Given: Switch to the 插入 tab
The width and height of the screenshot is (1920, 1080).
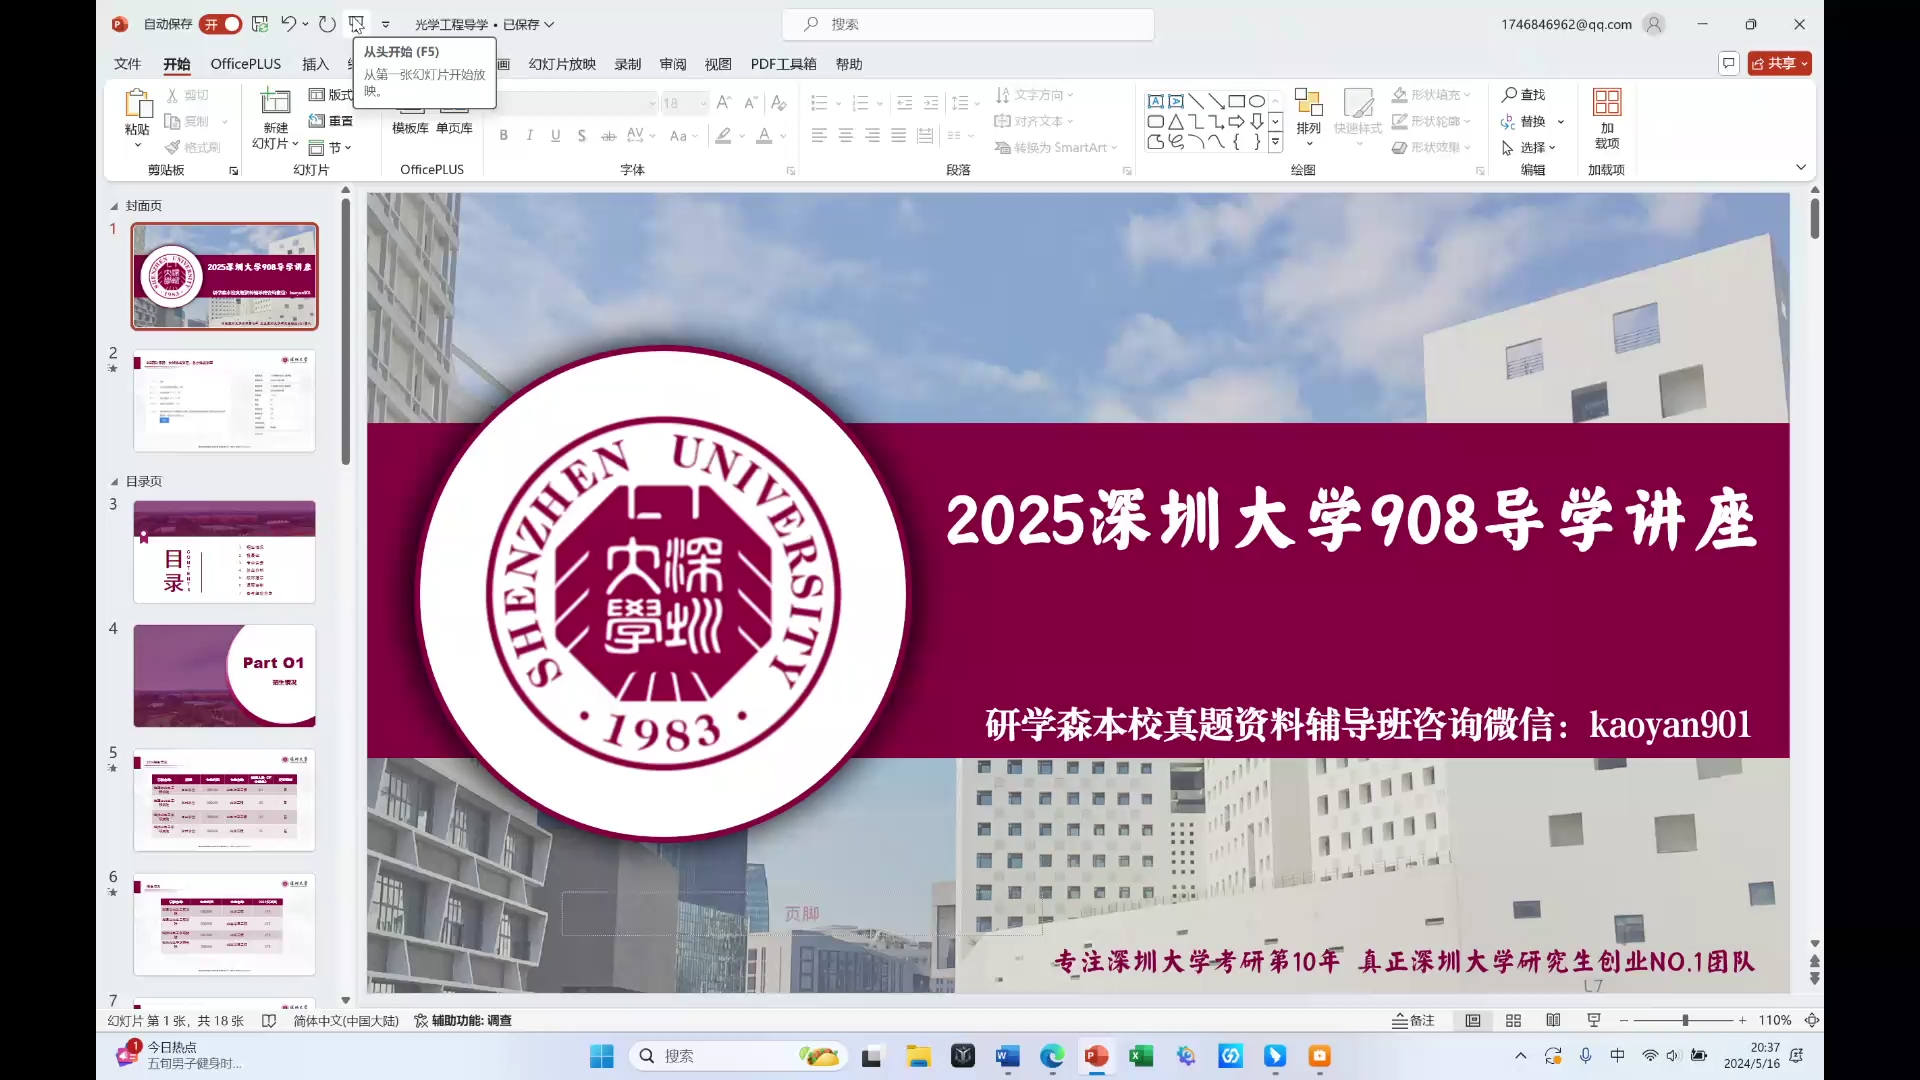Looking at the screenshot, I should 315,64.
